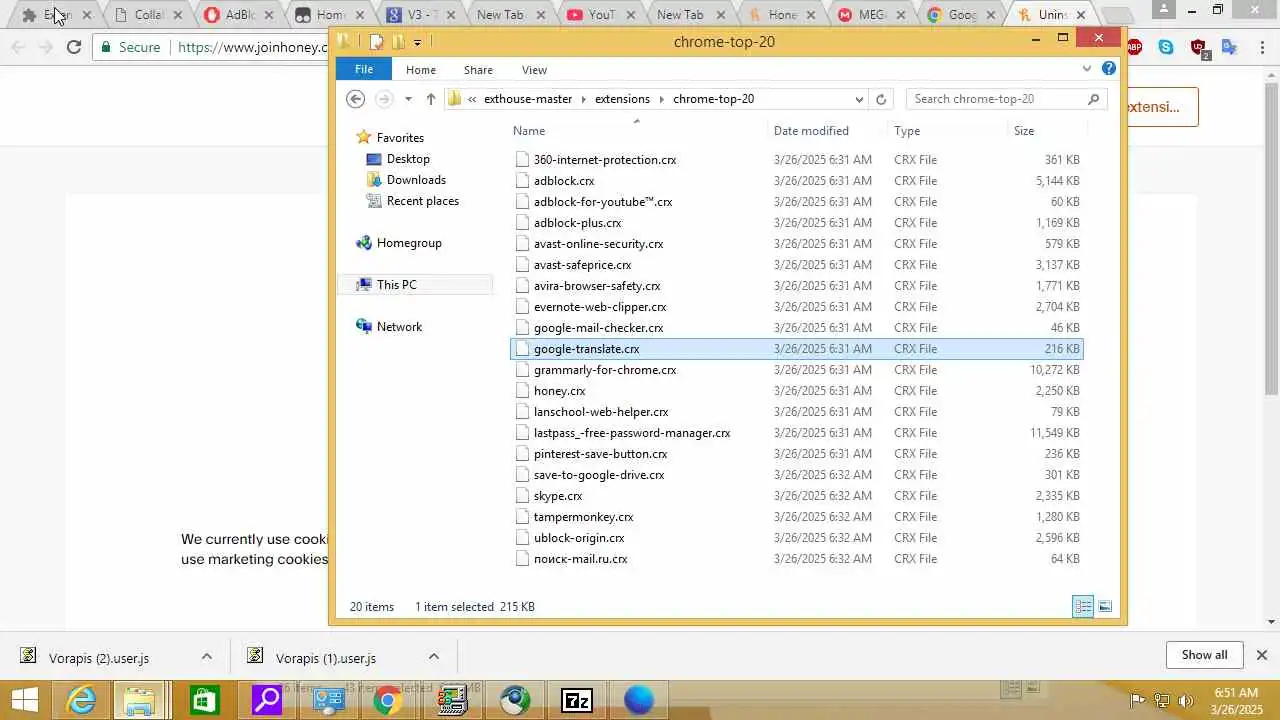Select This PC in navigation pane
This screenshot has height=720, width=1280.
(396, 285)
